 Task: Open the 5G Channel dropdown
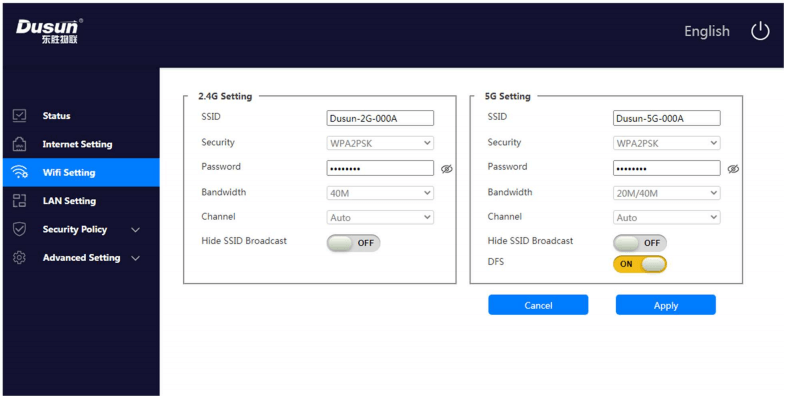click(666, 218)
